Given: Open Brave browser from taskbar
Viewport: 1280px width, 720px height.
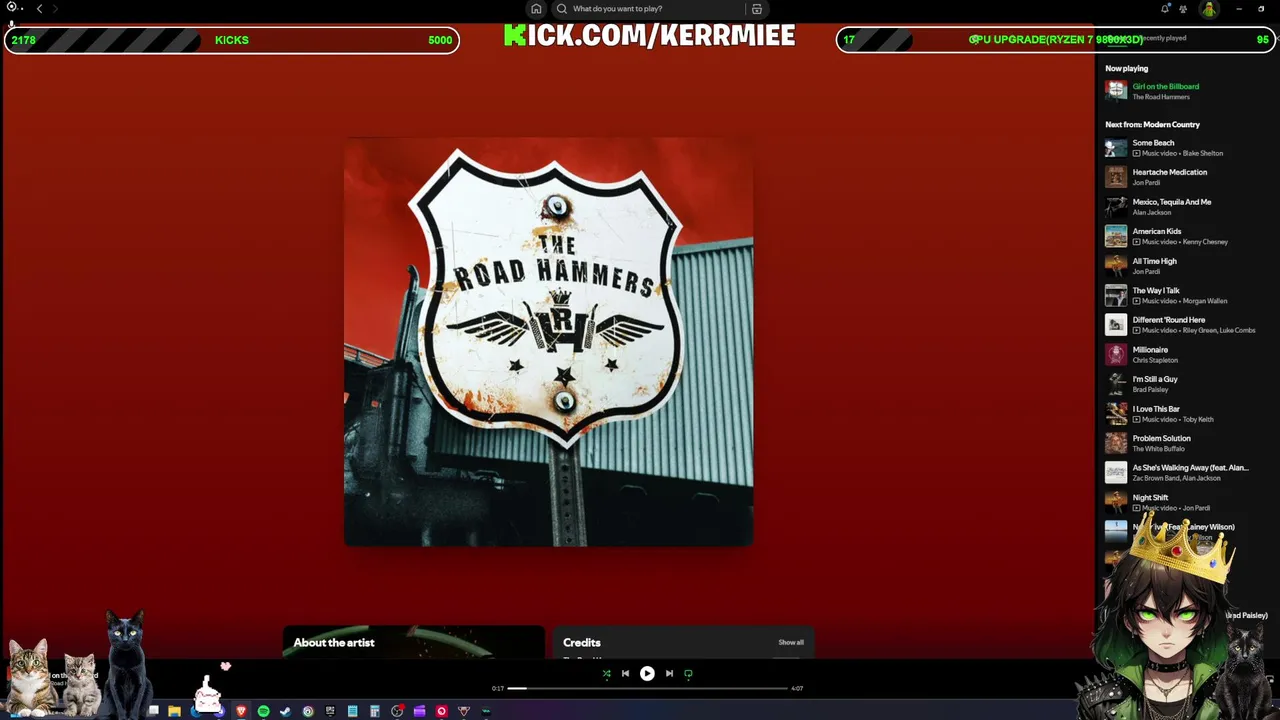Looking at the screenshot, I should pos(241,711).
